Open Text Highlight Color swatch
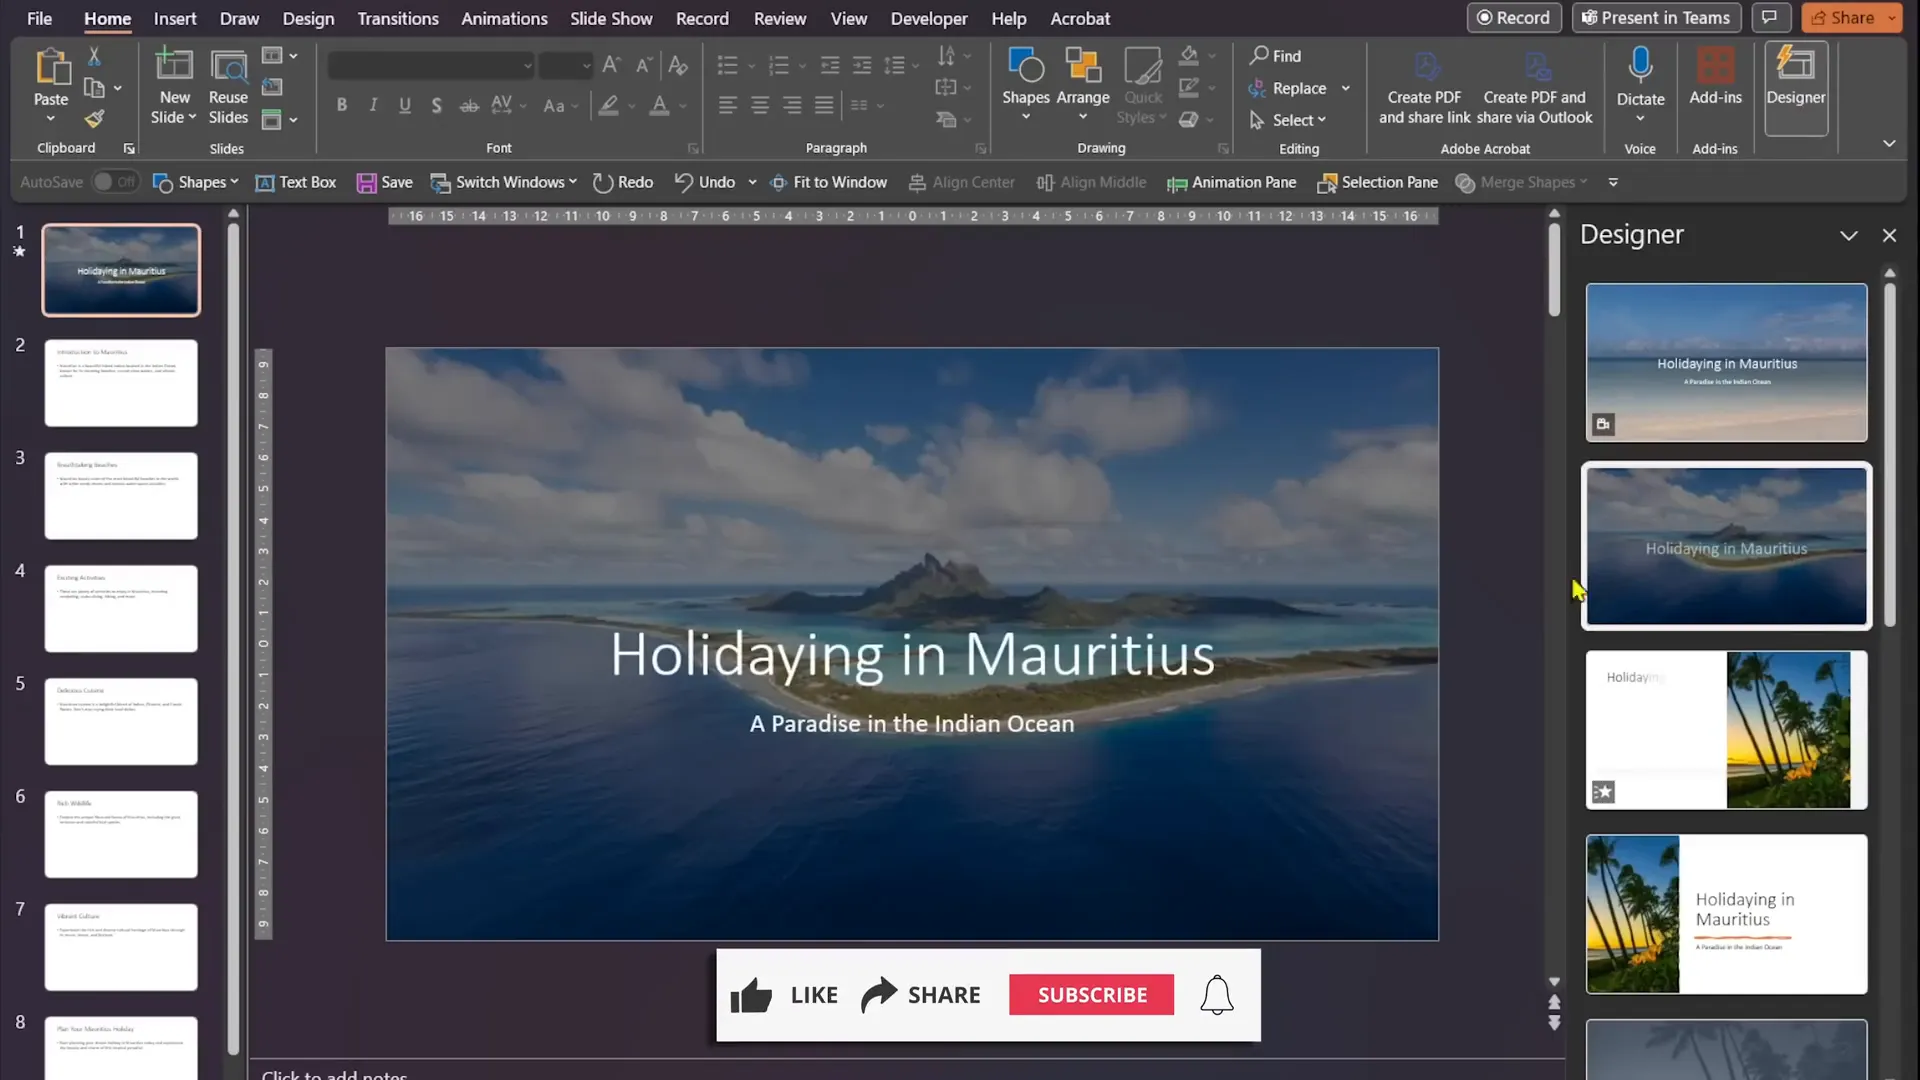The height and width of the screenshot is (1080, 1920). pyautogui.click(x=608, y=105)
